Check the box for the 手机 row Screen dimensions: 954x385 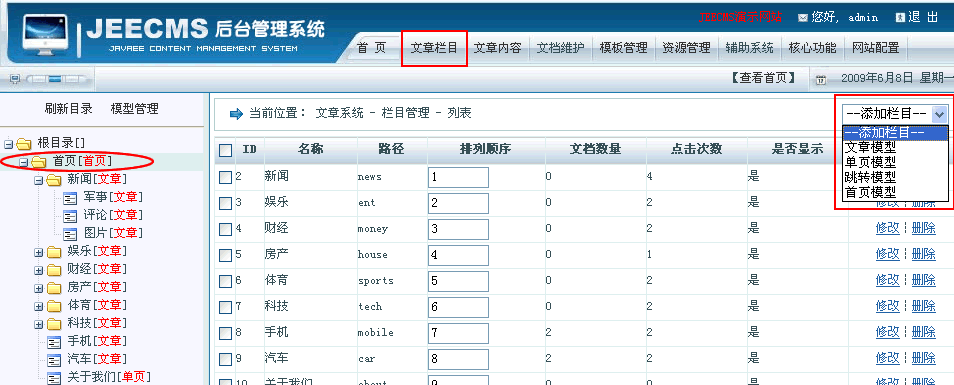(x=225, y=333)
